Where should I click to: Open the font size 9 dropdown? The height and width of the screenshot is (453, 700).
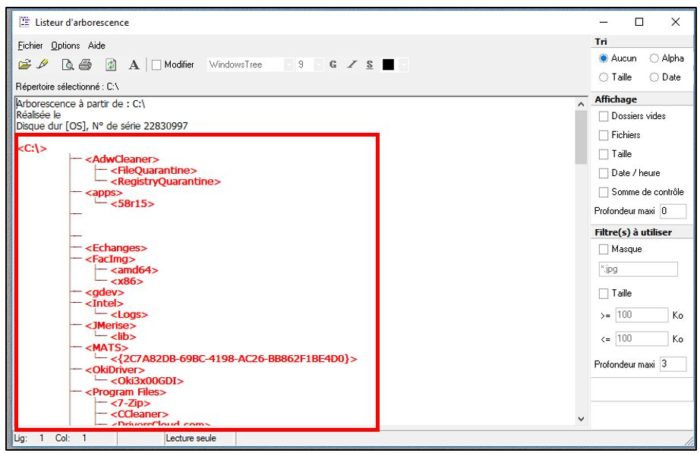317,65
